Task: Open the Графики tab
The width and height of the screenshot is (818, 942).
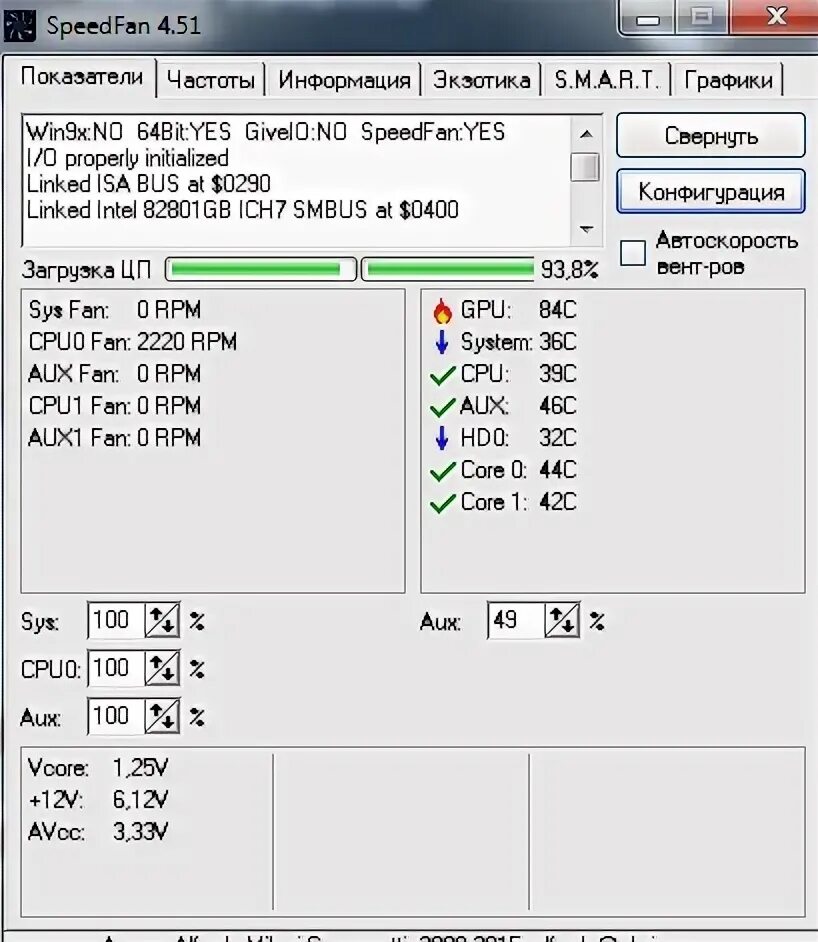Action: (728, 80)
